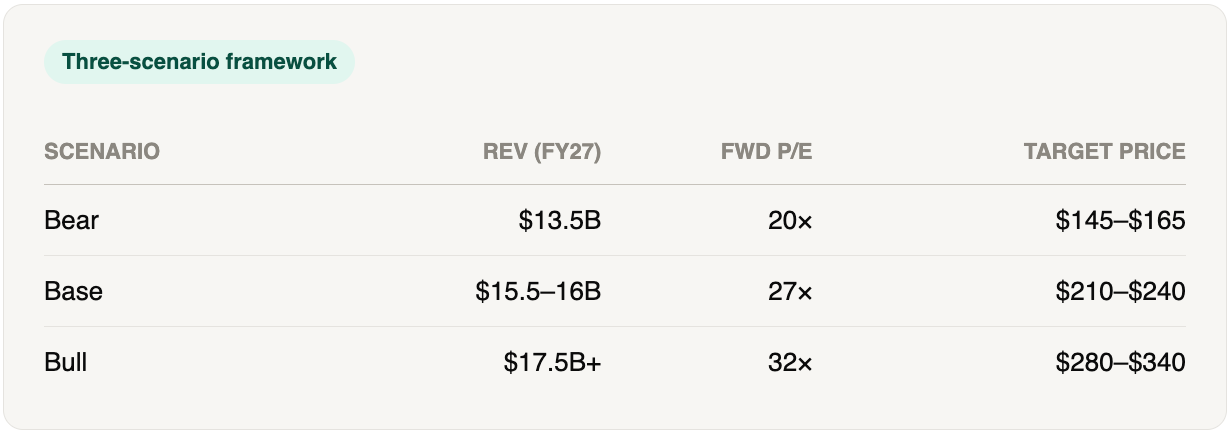Select the $210–$240 target price

(1121, 291)
